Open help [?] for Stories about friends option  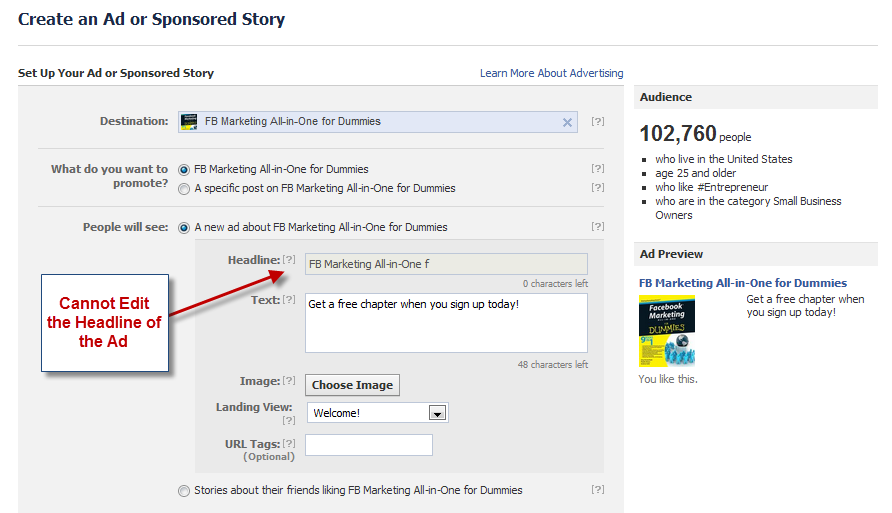coord(597,489)
